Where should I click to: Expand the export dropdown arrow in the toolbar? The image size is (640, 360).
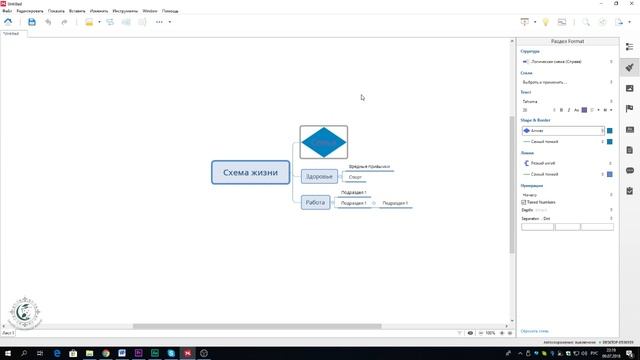click(629, 22)
